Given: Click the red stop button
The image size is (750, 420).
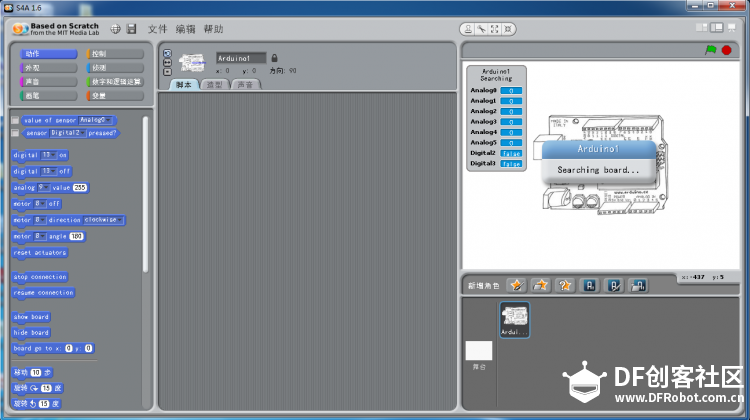Looking at the screenshot, I should 727,50.
